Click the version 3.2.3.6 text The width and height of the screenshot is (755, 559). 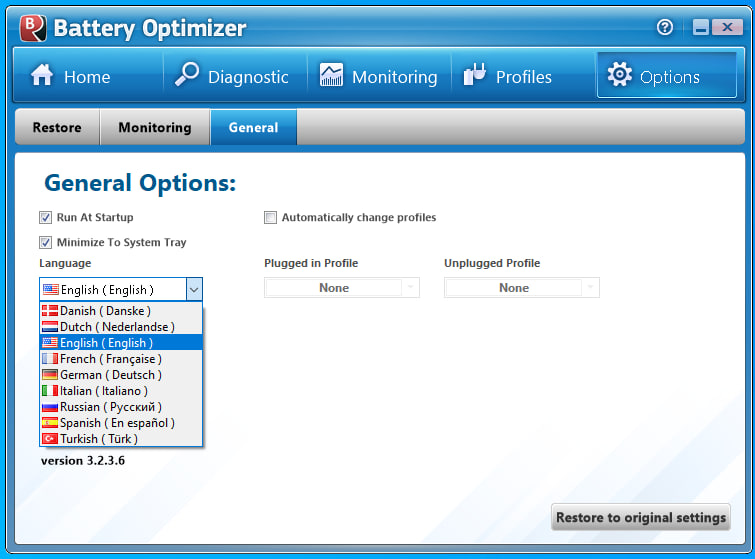83,461
